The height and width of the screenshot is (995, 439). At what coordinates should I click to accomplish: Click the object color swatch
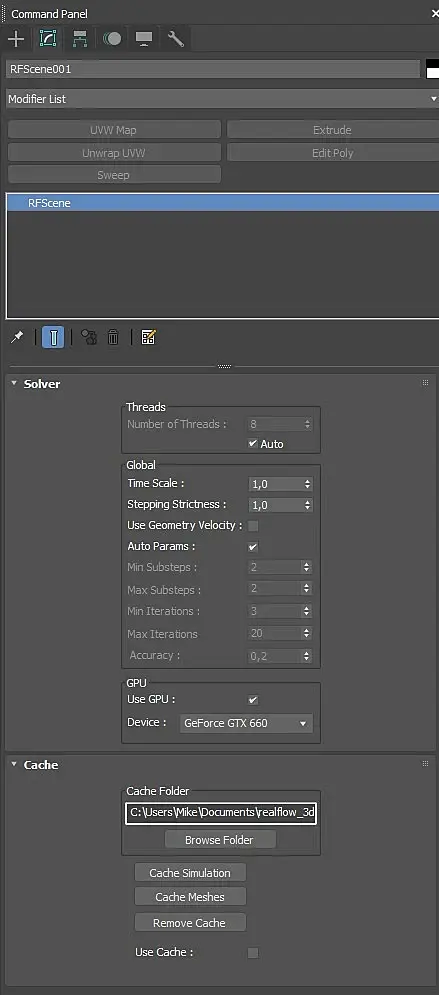pos(433,69)
